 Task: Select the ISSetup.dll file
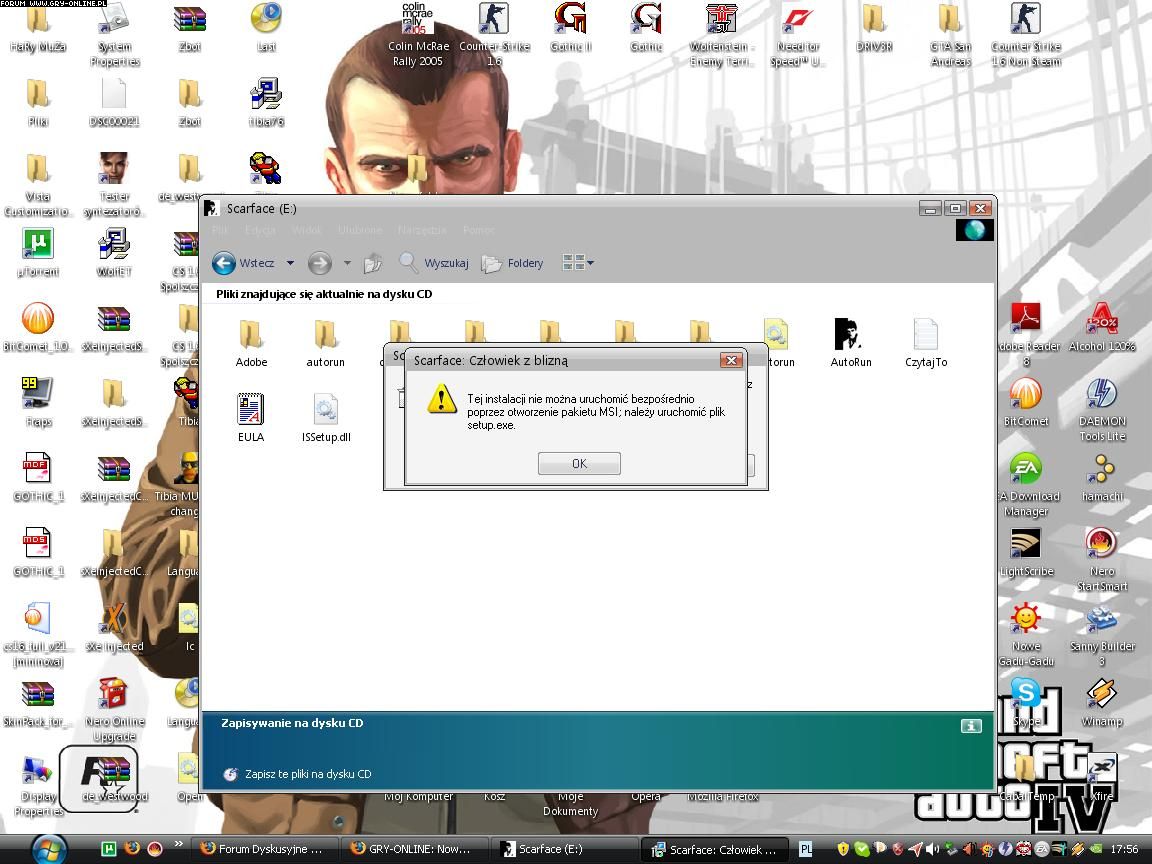[326, 416]
